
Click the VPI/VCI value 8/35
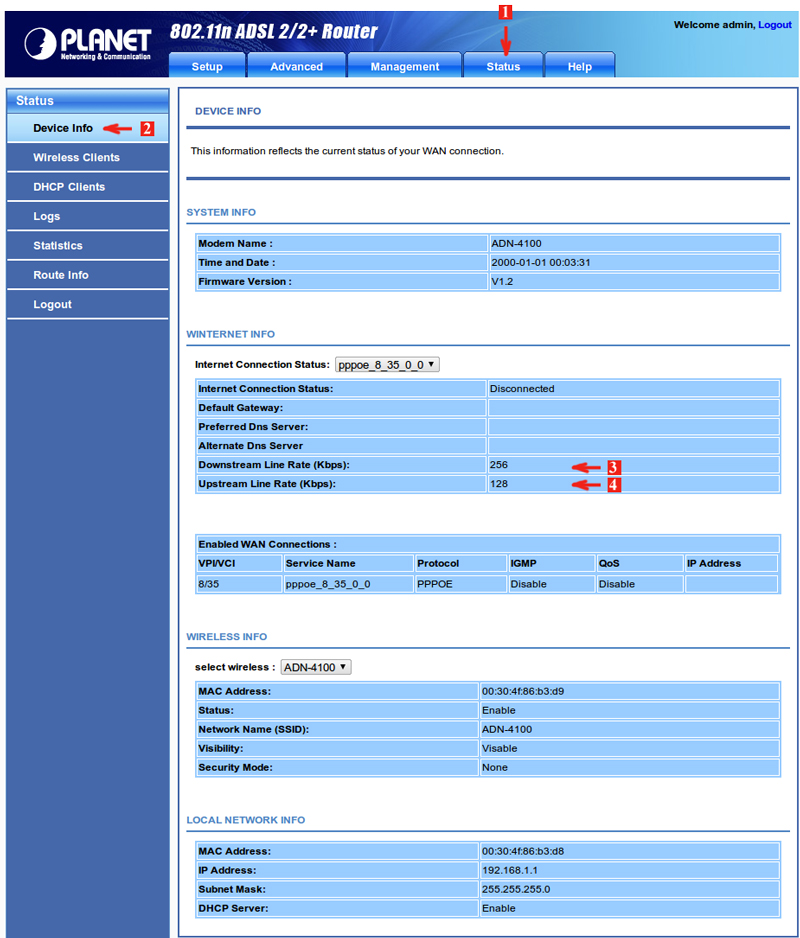(208, 584)
